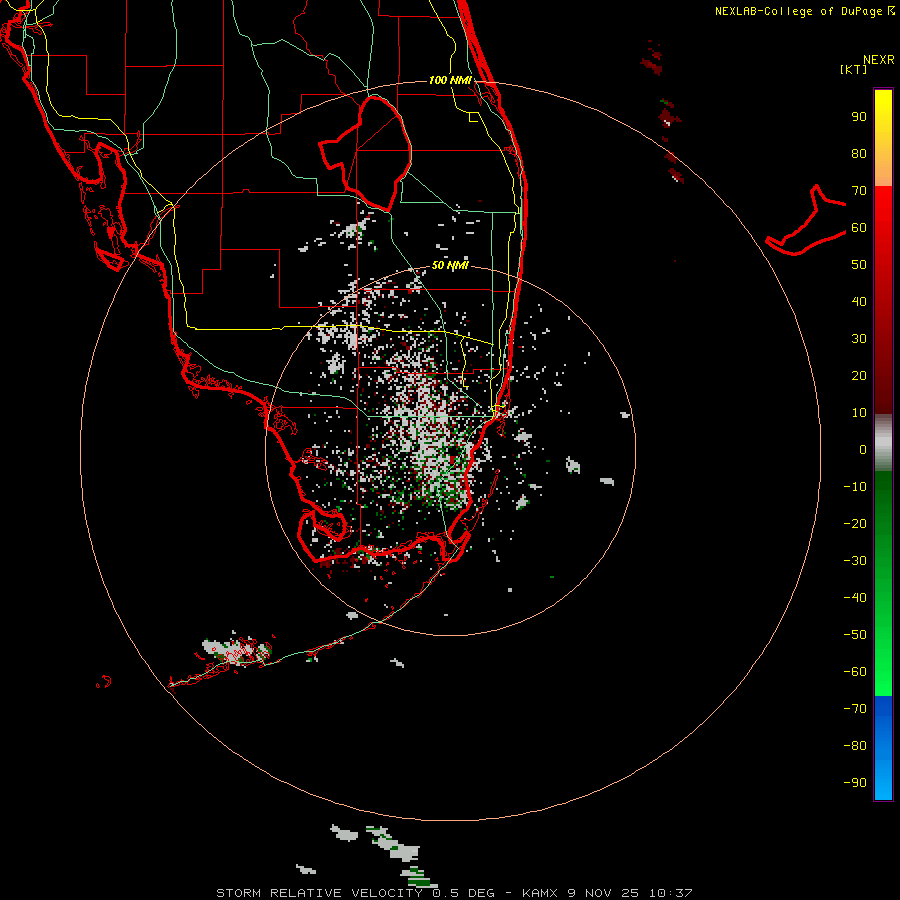The height and width of the screenshot is (900, 900).
Task: Click the radar echo cluster over the lower Keys
Action: click(238, 650)
